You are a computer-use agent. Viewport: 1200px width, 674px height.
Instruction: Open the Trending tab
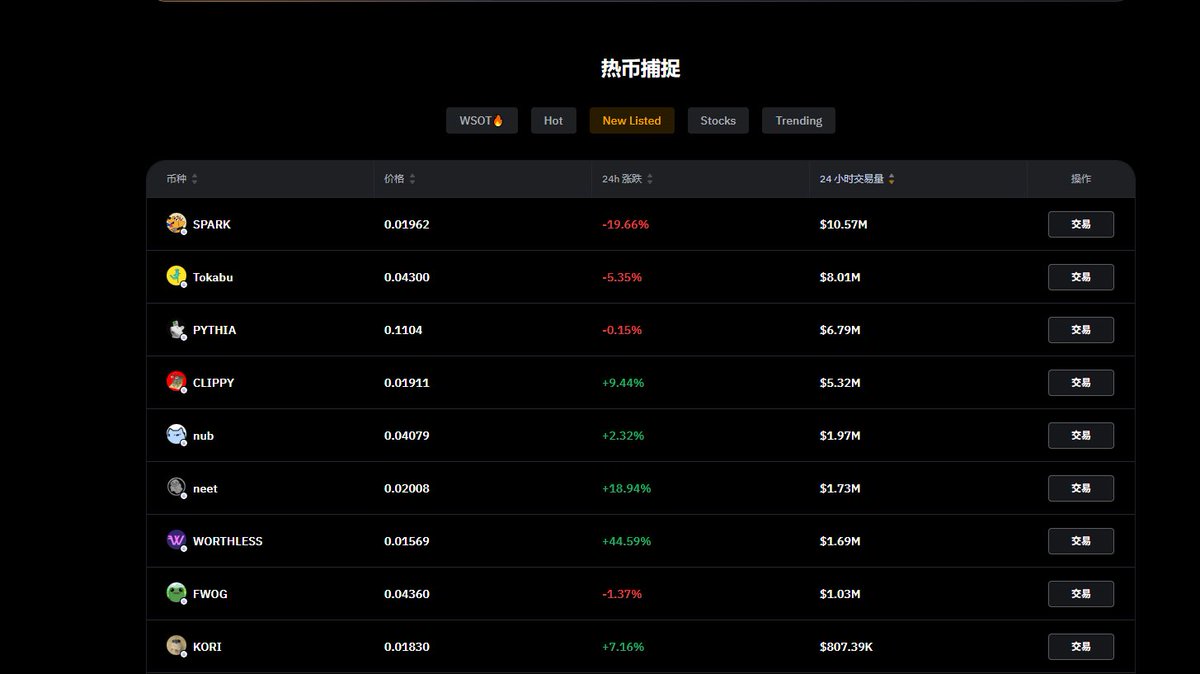point(799,121)
